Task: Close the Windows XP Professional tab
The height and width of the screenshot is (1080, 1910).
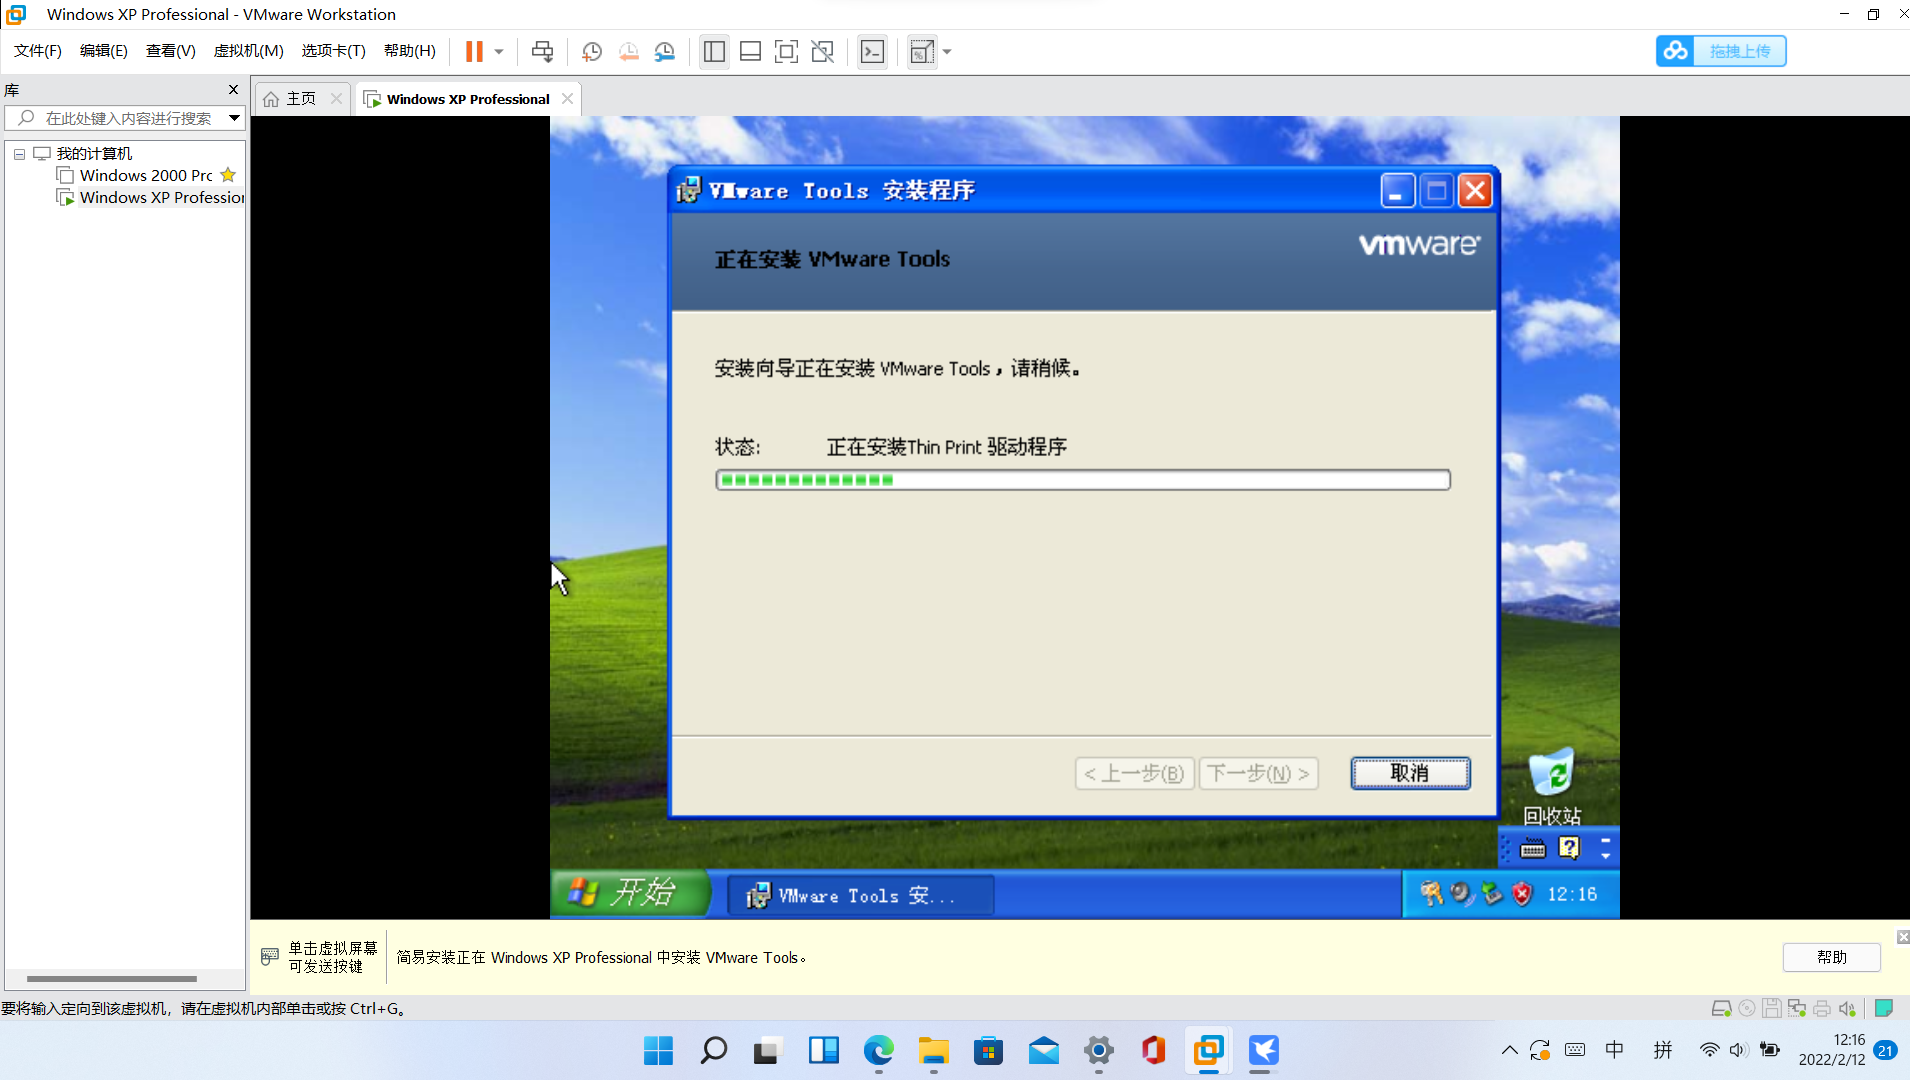Action: pyautogui.click(x=567, y=99)
